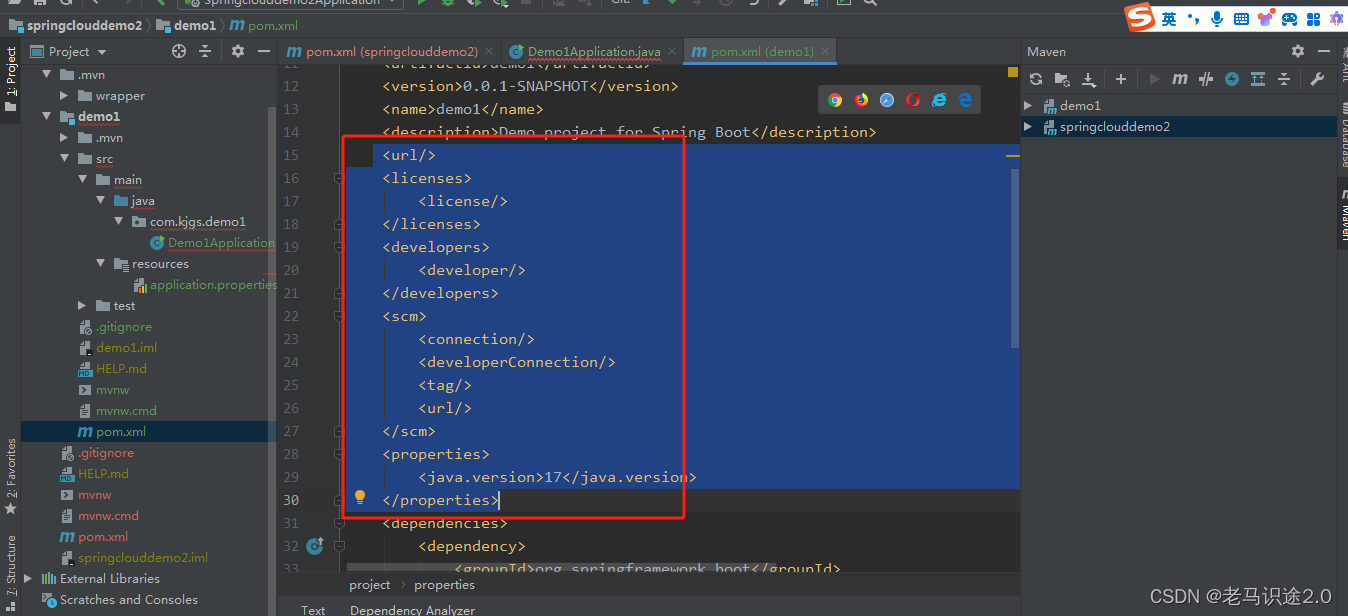The image size is (1348, 616).
Task: Click the yellow lightbulb intention icon
Action: [360, 497]
